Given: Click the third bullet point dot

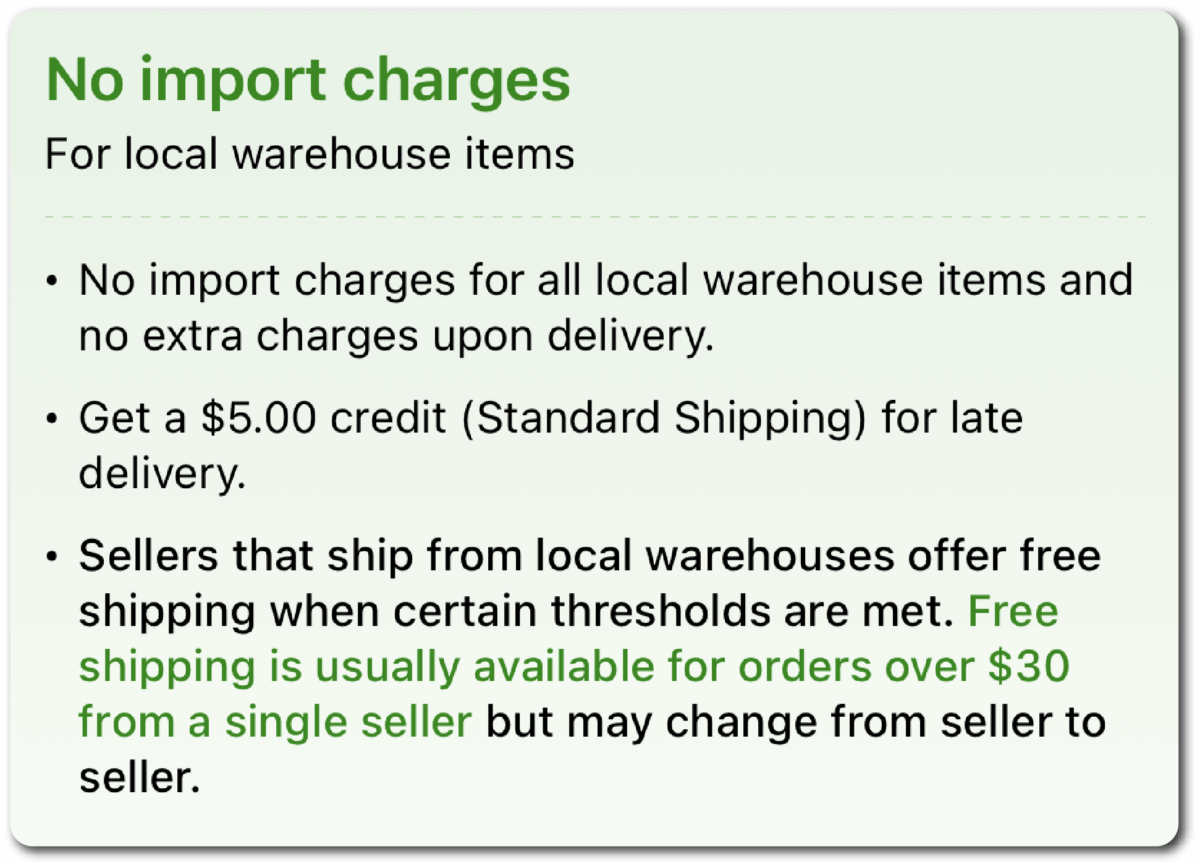Looking at the screenshot, I should 52,558.
